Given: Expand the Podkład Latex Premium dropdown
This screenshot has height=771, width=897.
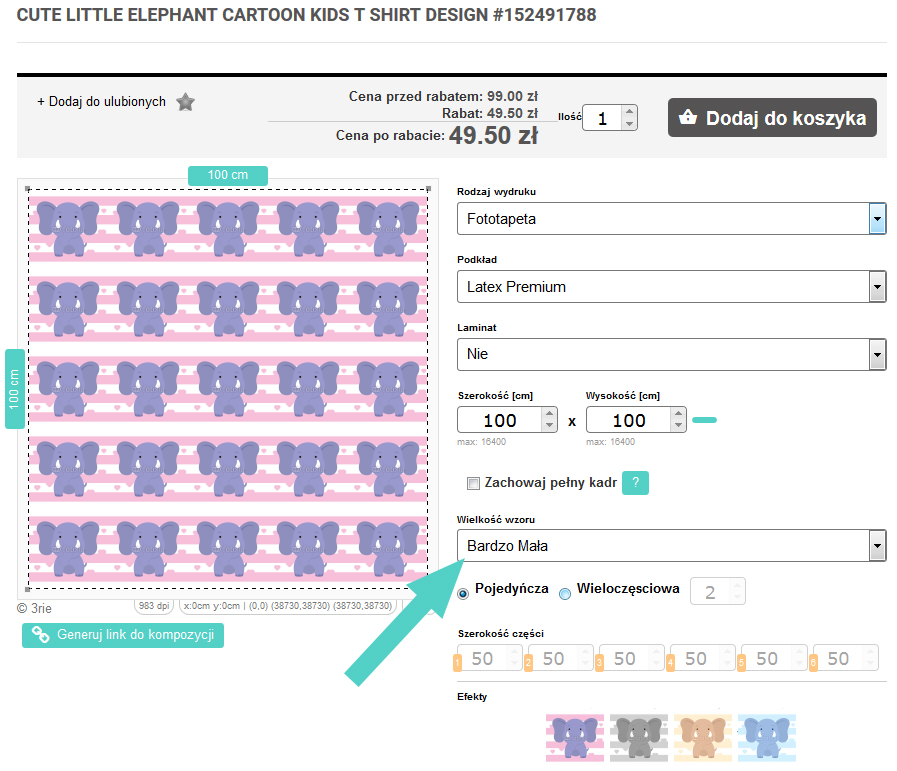Looking at the screenshot, I should pyautogui.click(x=877, y=287).
